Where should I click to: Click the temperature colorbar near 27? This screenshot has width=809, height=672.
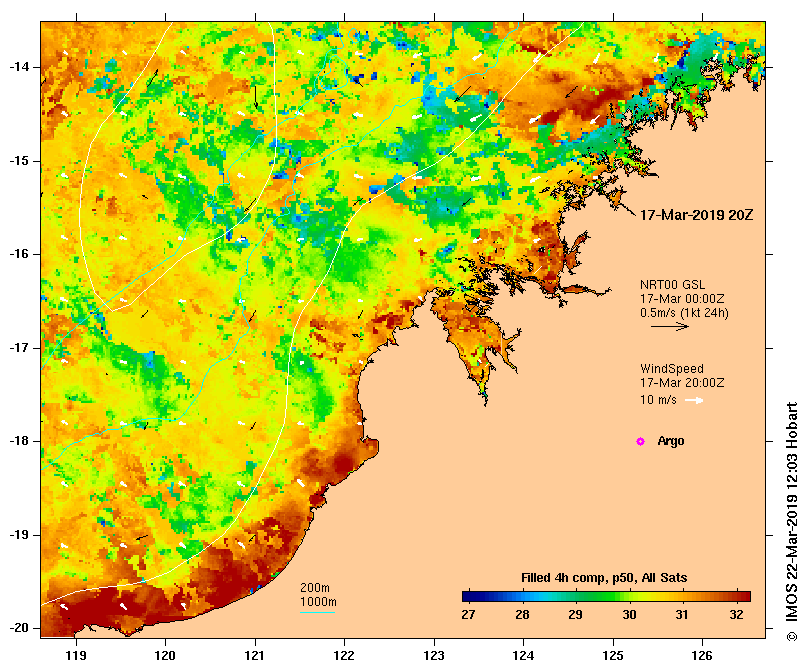(468, 597)
